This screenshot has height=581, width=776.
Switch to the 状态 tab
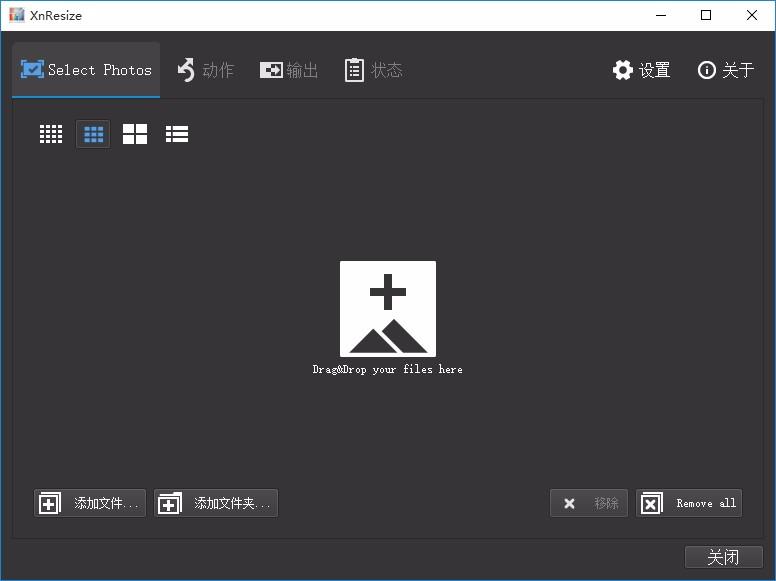click(373, 70)
